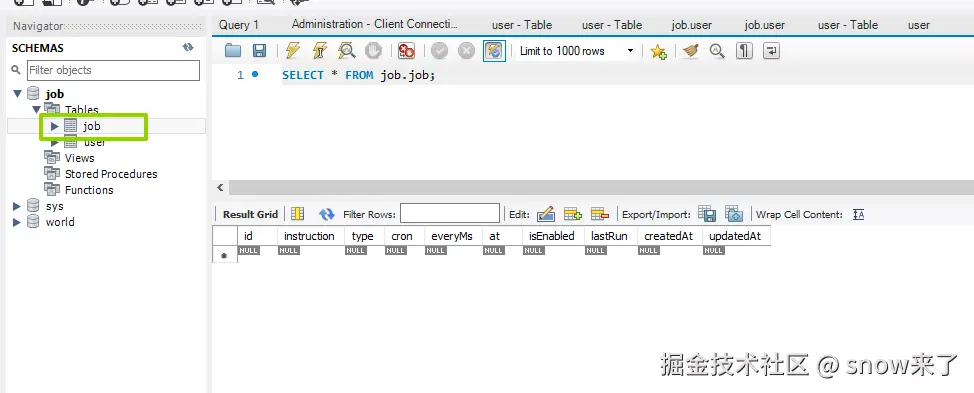Open a SQL script file

pyautogui.click(x=233, y=51)
